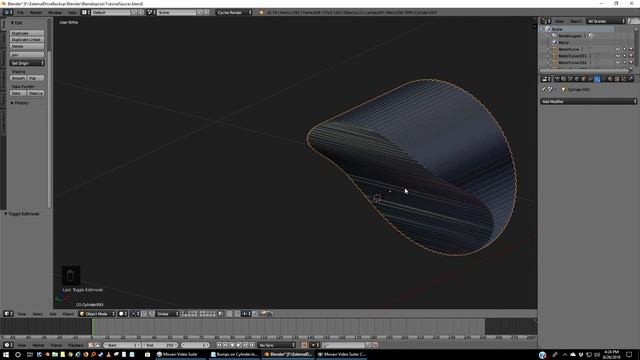Image resolution: width=640 pixels, height=360 pixels.
Task: Hide BezierCurve.001 with its eye icon
Action: click(618, 56)
